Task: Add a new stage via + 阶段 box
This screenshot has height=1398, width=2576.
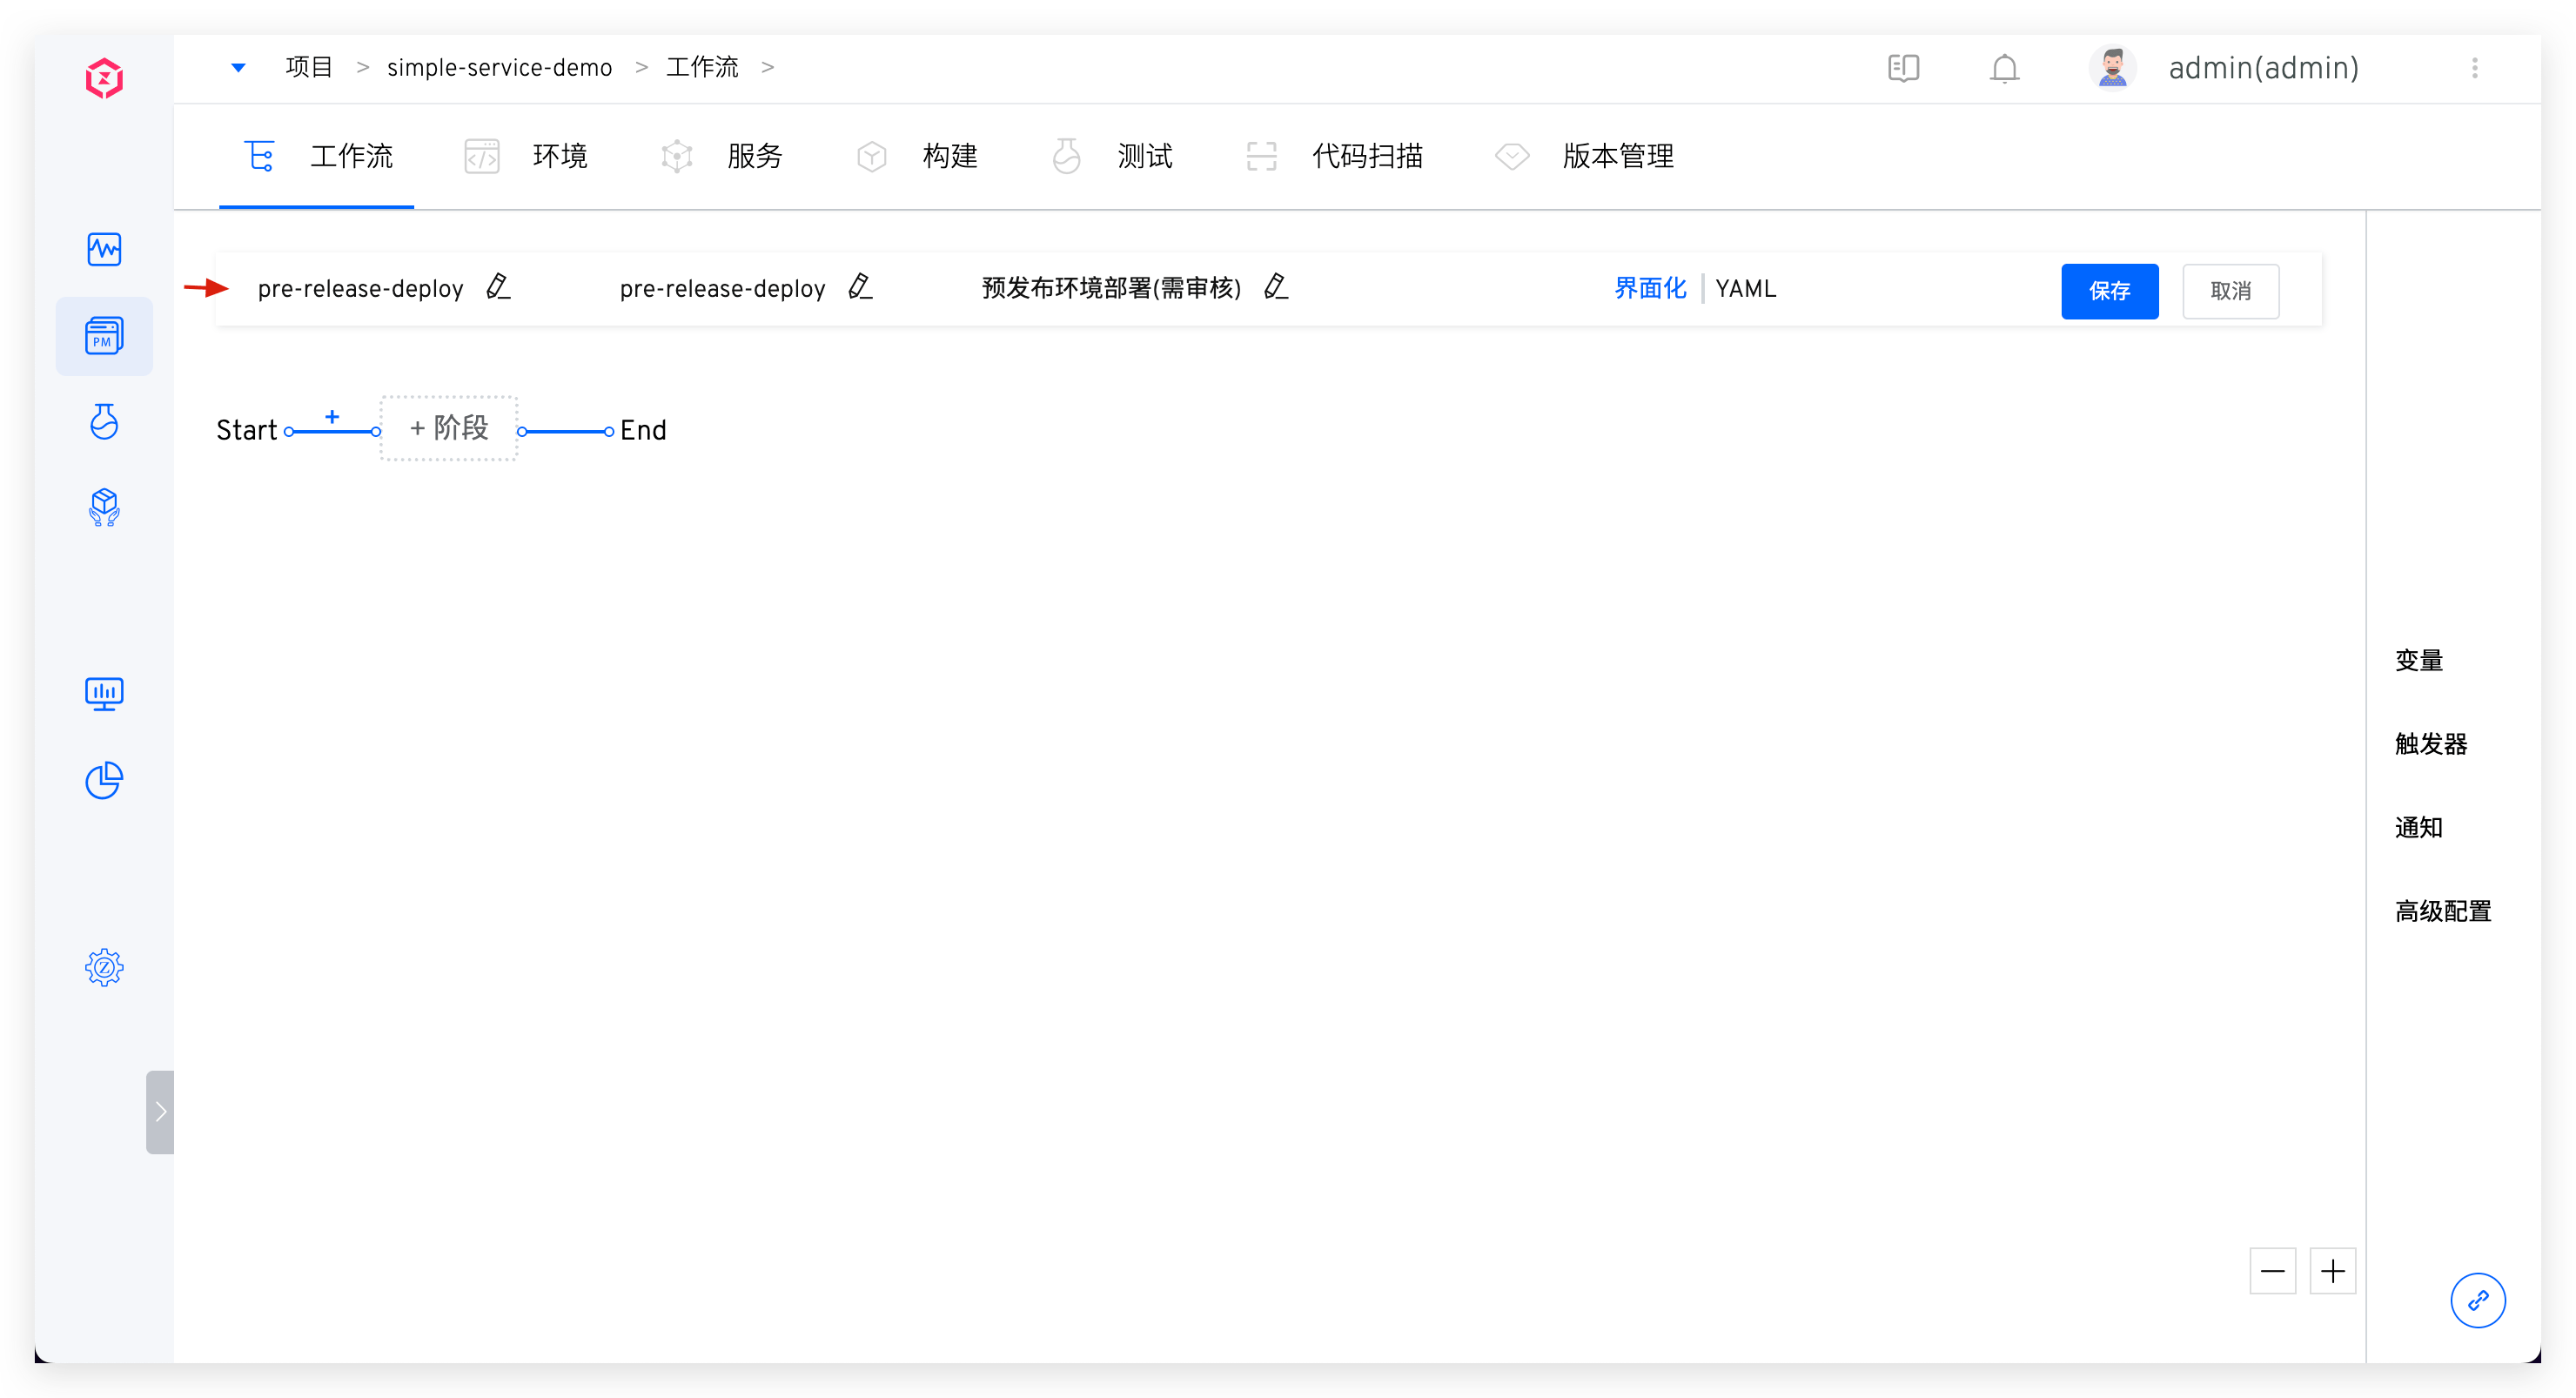Action: click(449, 428)
